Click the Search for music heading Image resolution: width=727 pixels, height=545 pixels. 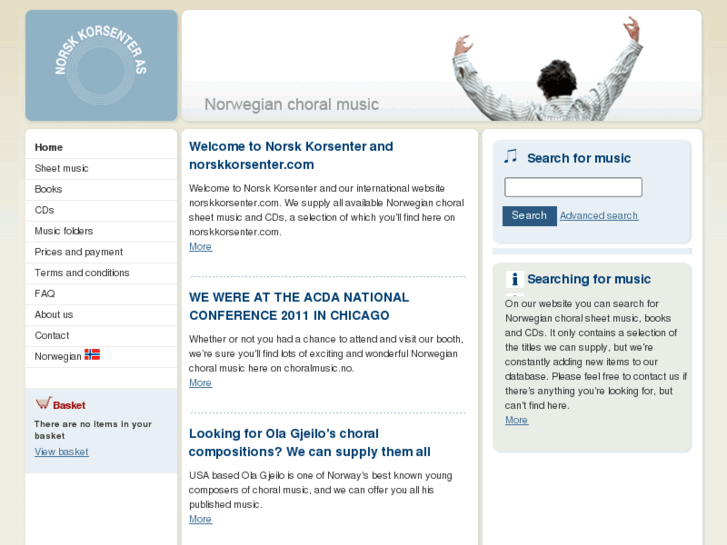579,158
